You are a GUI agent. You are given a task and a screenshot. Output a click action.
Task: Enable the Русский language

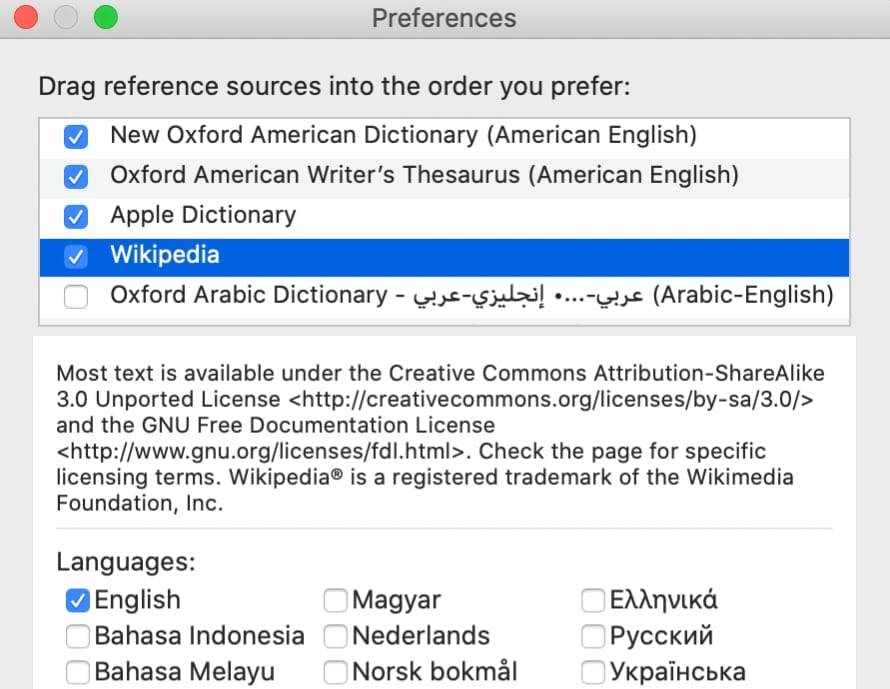point(594,636)
